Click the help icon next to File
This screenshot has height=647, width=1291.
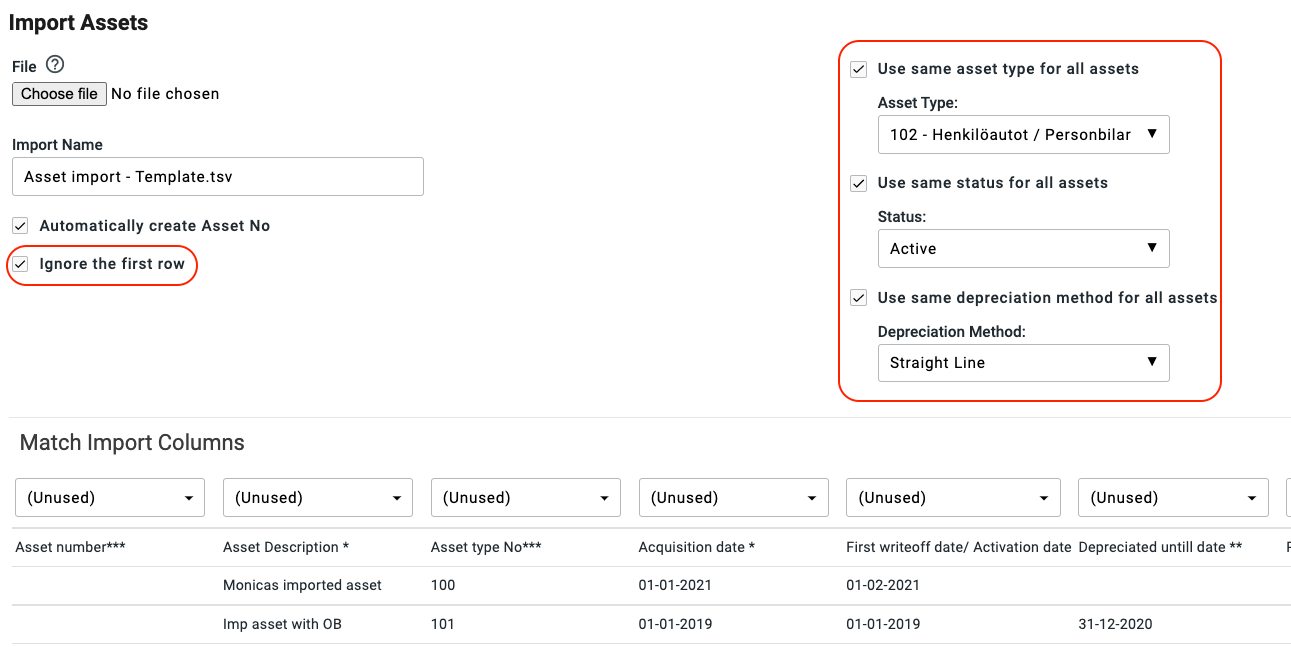[55, 65]
